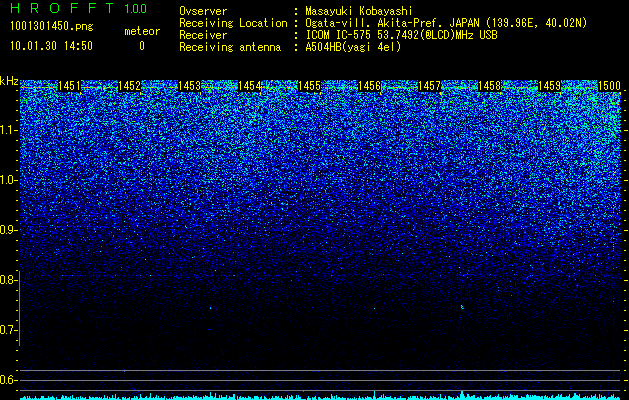This screenshot has height=400, width=629.
Task: Click the date stamp 10.01.30 14:50
Action: [51, 46]
